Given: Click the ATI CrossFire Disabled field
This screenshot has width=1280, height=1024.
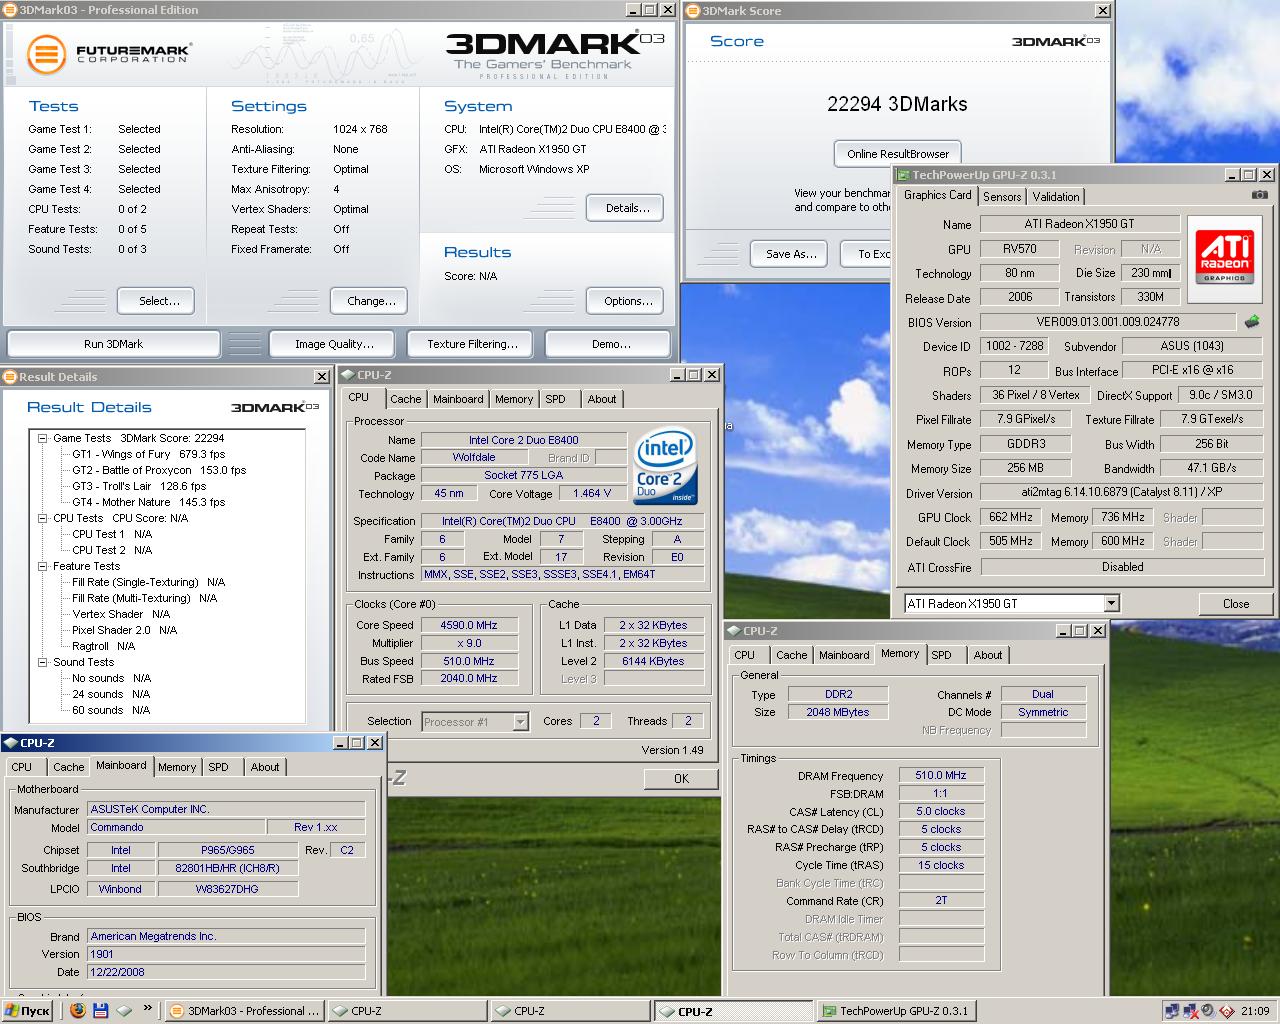Looking at the screenshot, I should click(x=1121, y=567).
